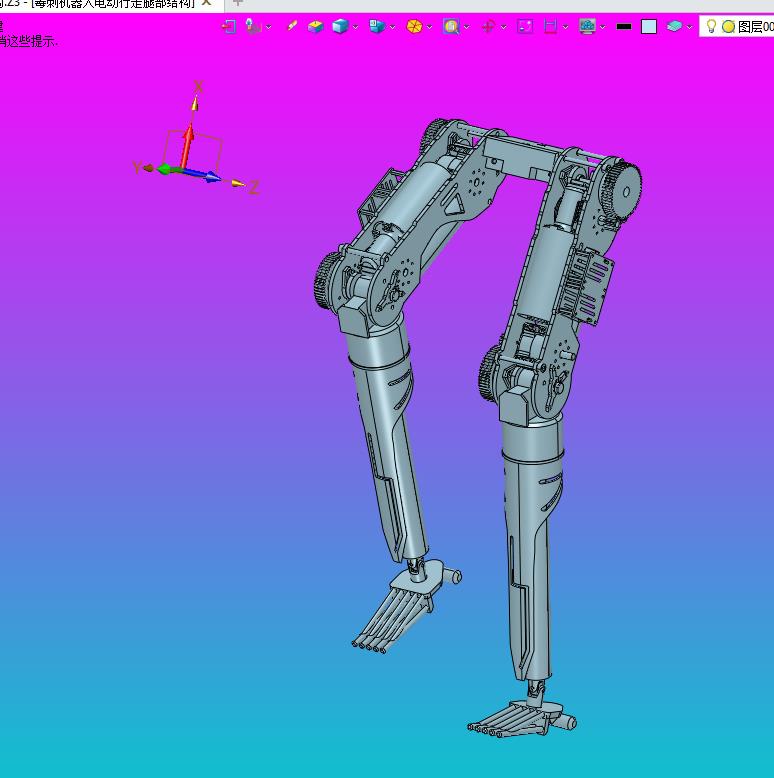Screen dimensions: 774x778
Task: Select the blue shaded cube display icon
Action: pos(341,27)
